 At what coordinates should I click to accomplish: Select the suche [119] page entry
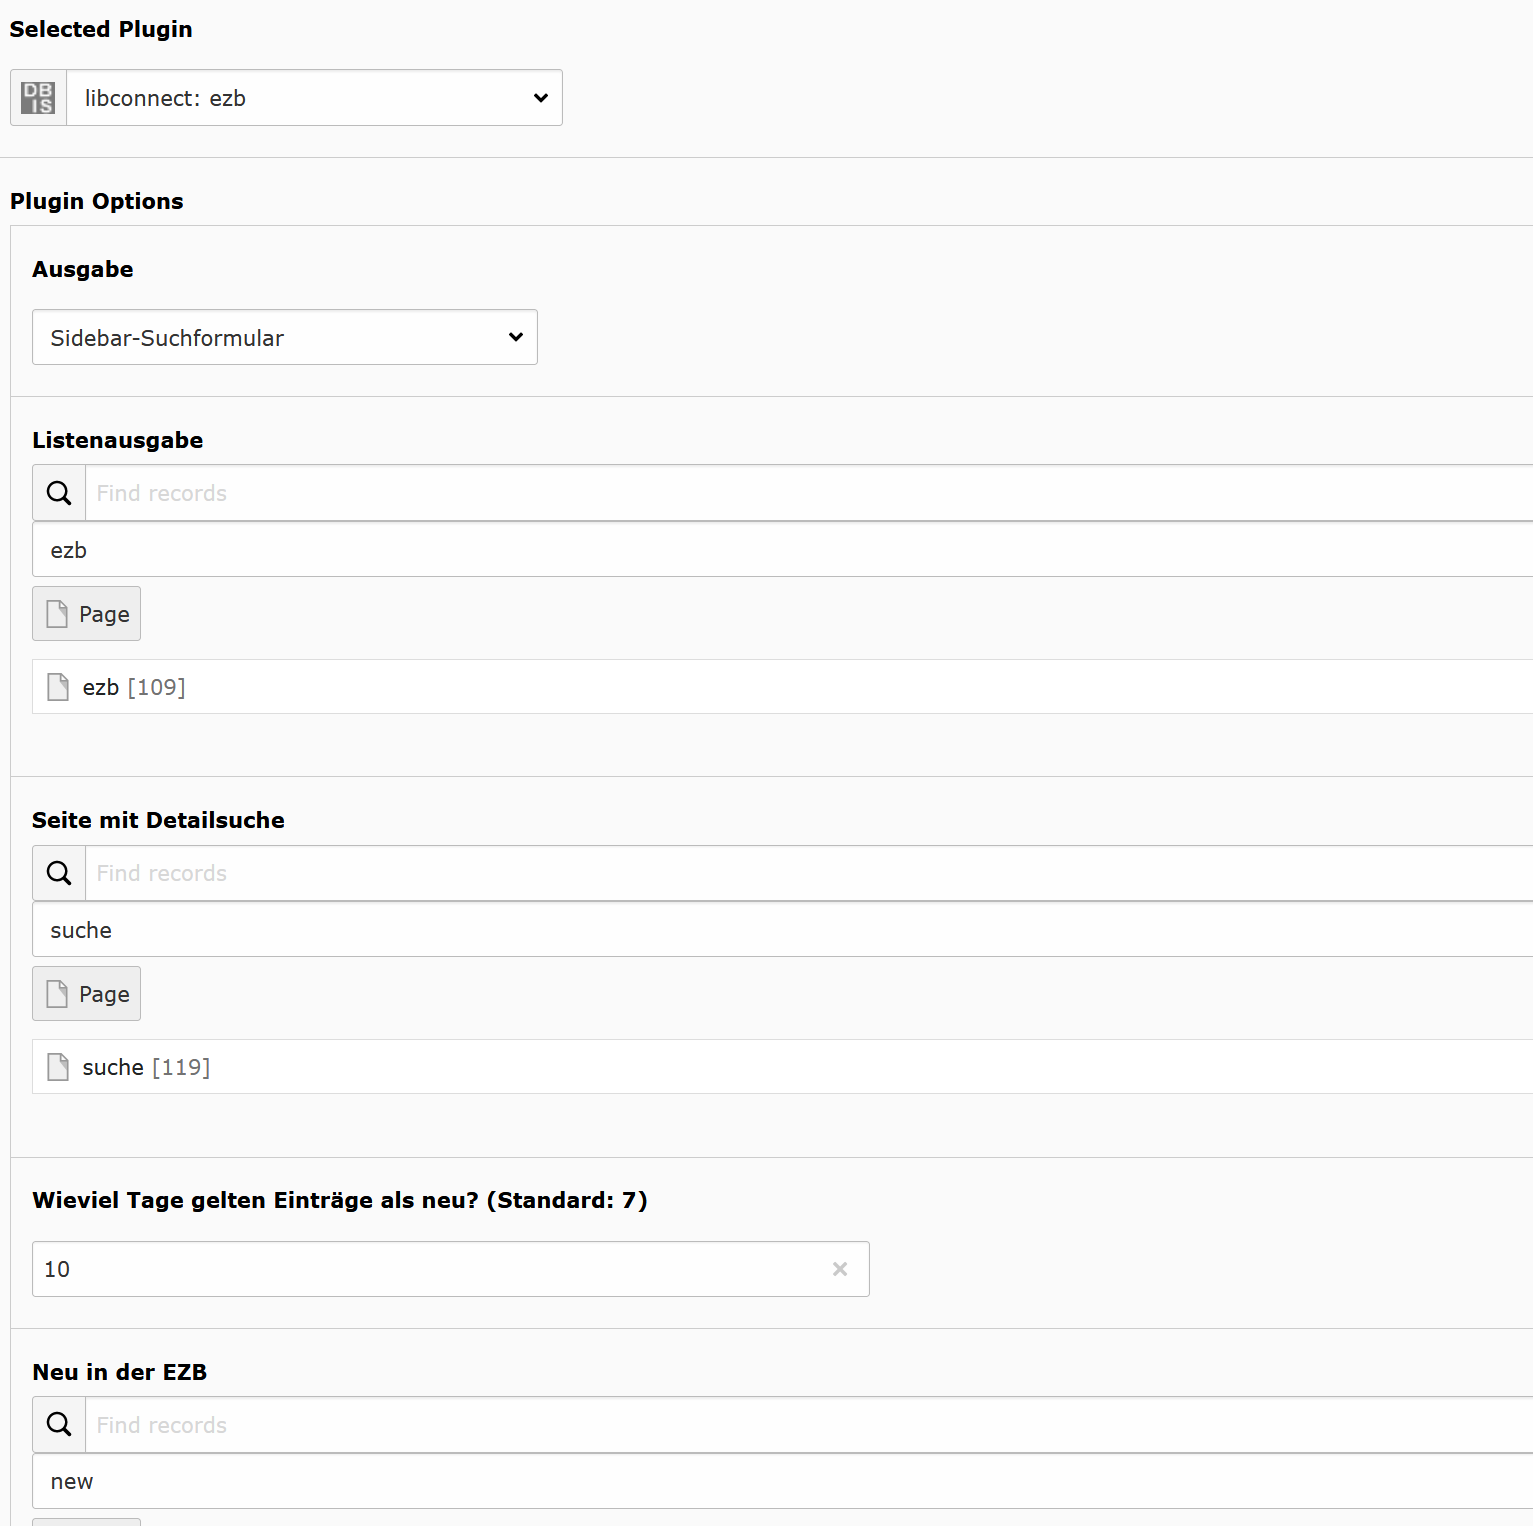click(x=146, y=1066)
